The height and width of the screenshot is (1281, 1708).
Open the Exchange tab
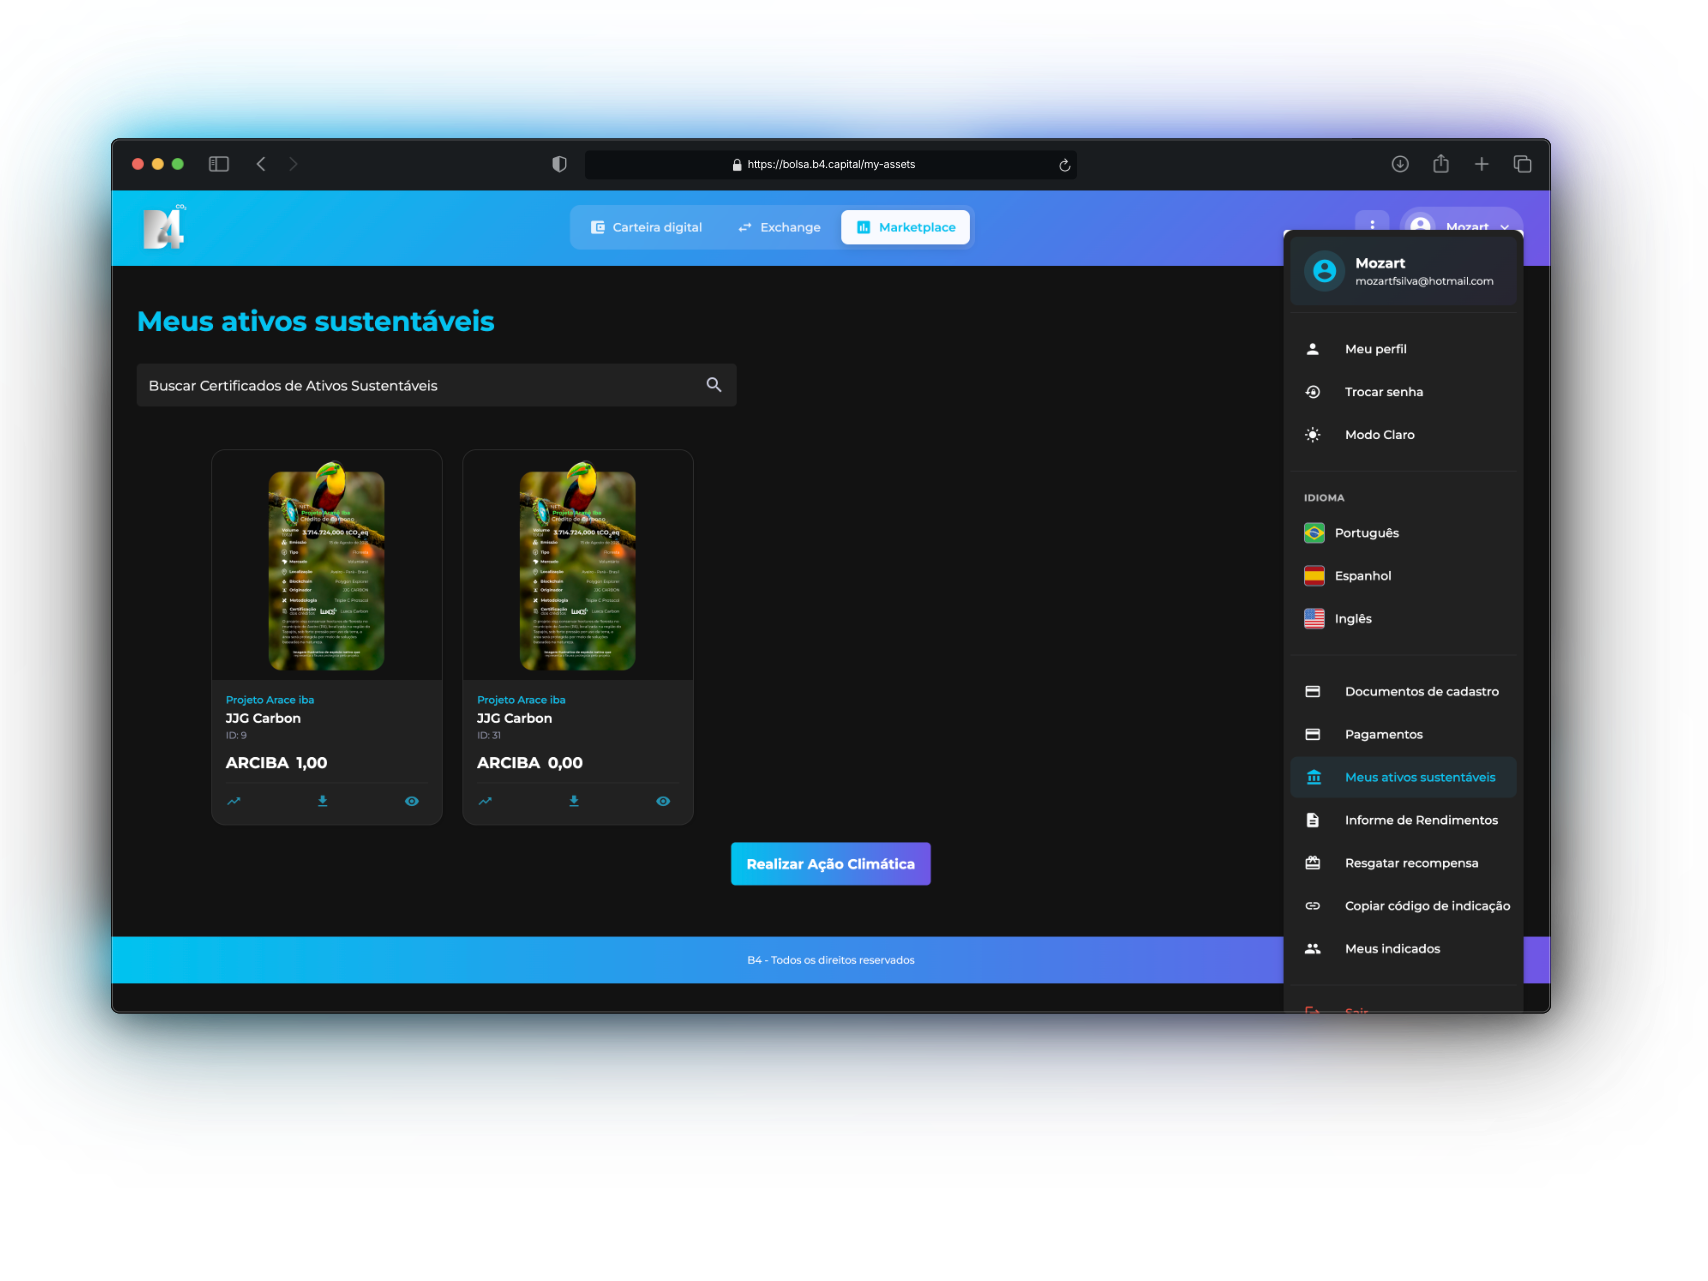pyautogui.click(x=779, y=228)
